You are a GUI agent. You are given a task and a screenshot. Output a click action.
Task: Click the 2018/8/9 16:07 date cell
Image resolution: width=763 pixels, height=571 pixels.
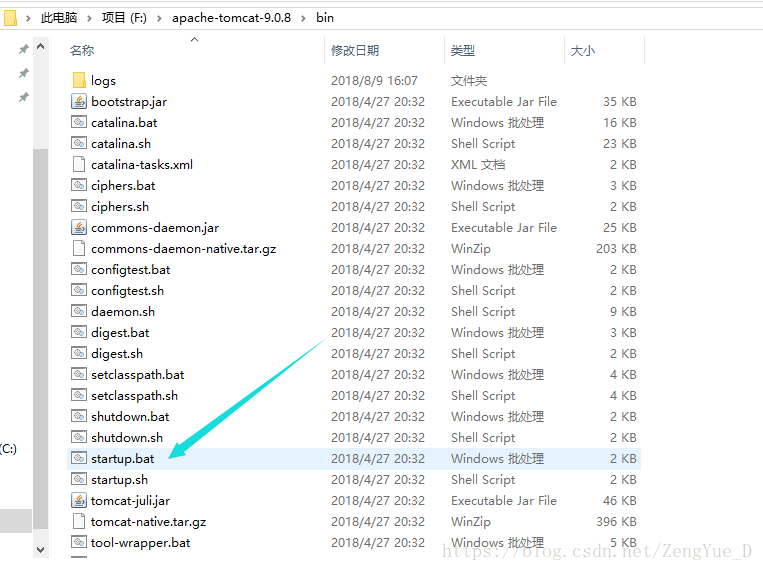coord(374,80)
